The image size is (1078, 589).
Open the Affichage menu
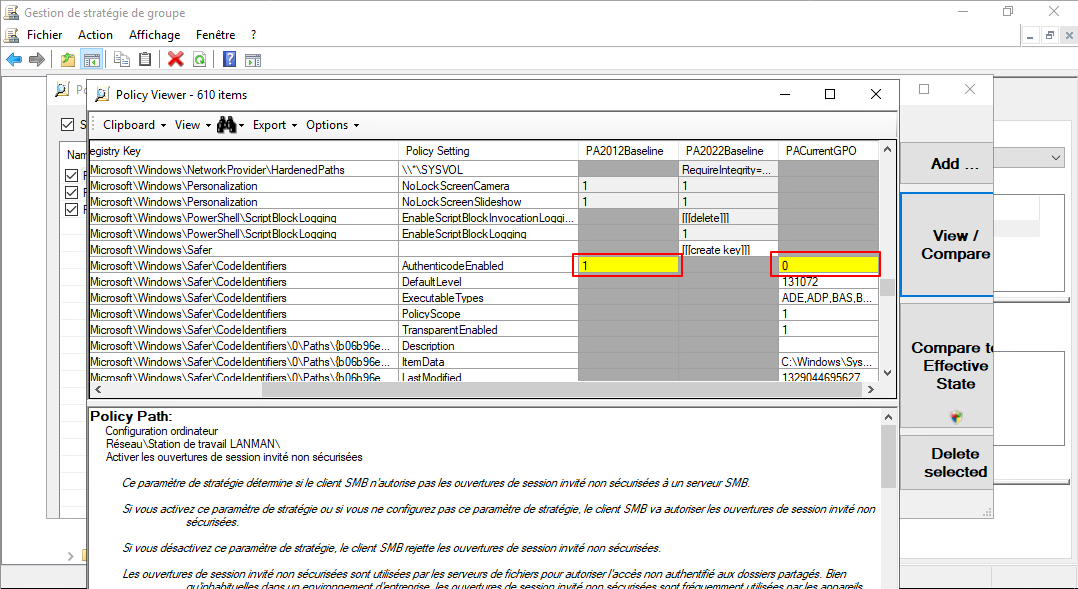point(155,34)
